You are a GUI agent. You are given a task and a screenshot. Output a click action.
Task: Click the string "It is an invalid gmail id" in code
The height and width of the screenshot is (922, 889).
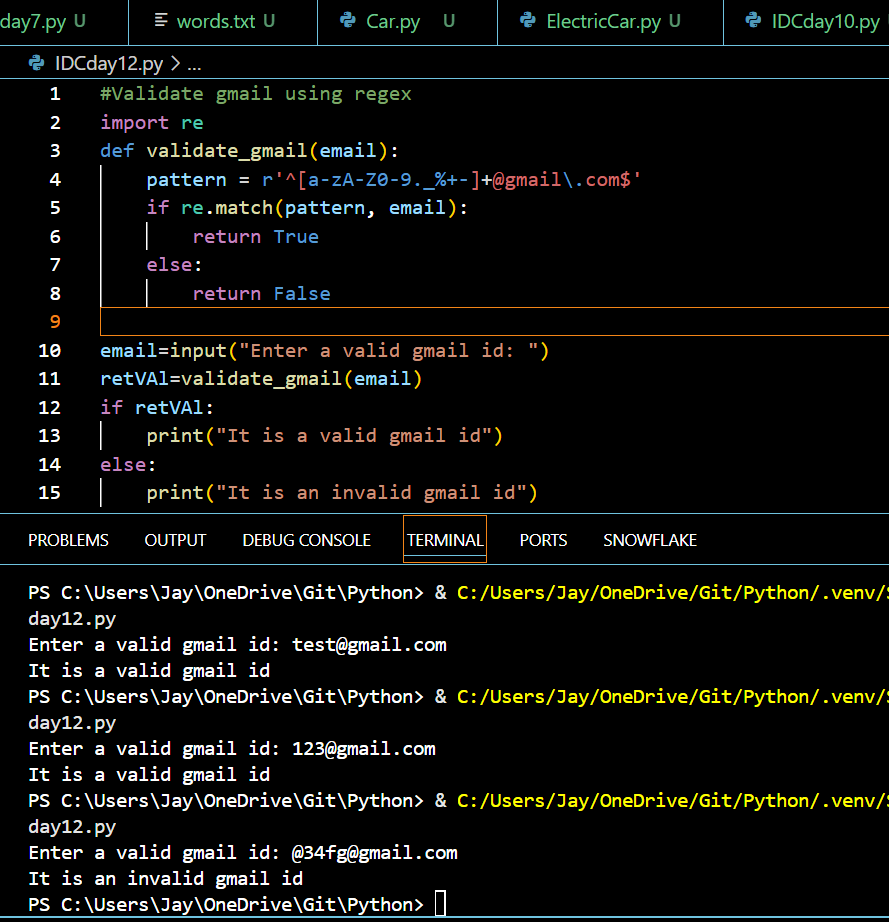click(x=372, y=493)
